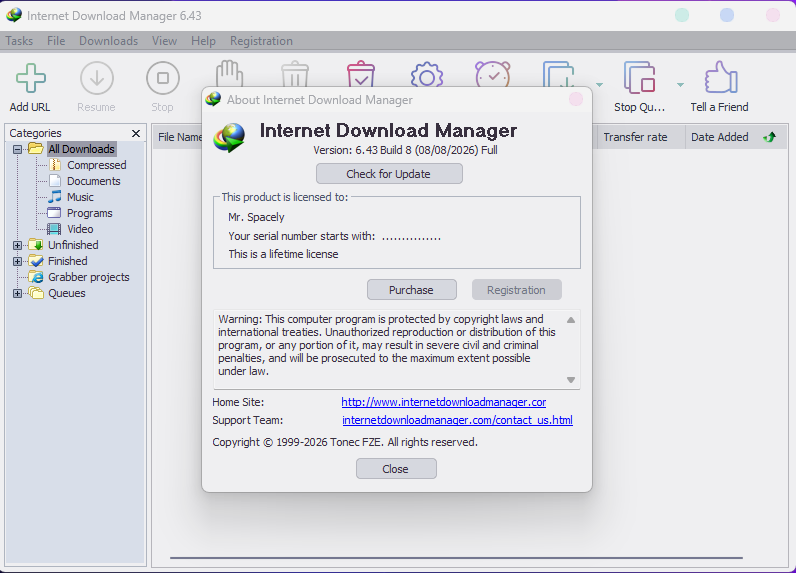The width and height of the screenshot is (796, 573).
Task: Click the Stop Queue toolbar icon
Action: (640, 78)
